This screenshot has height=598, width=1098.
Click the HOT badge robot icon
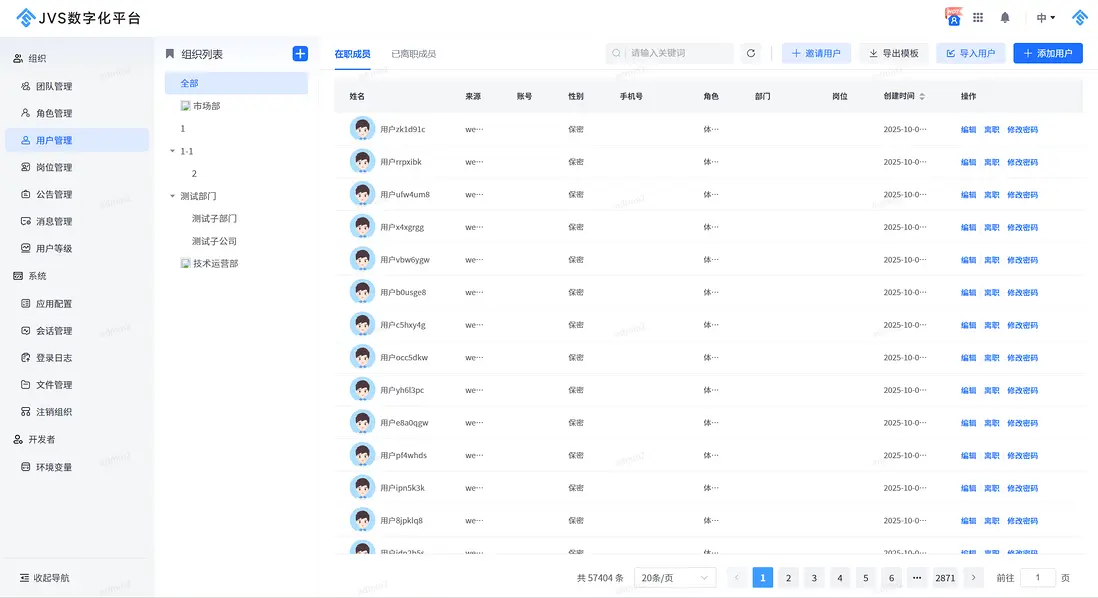coord(954,17)
